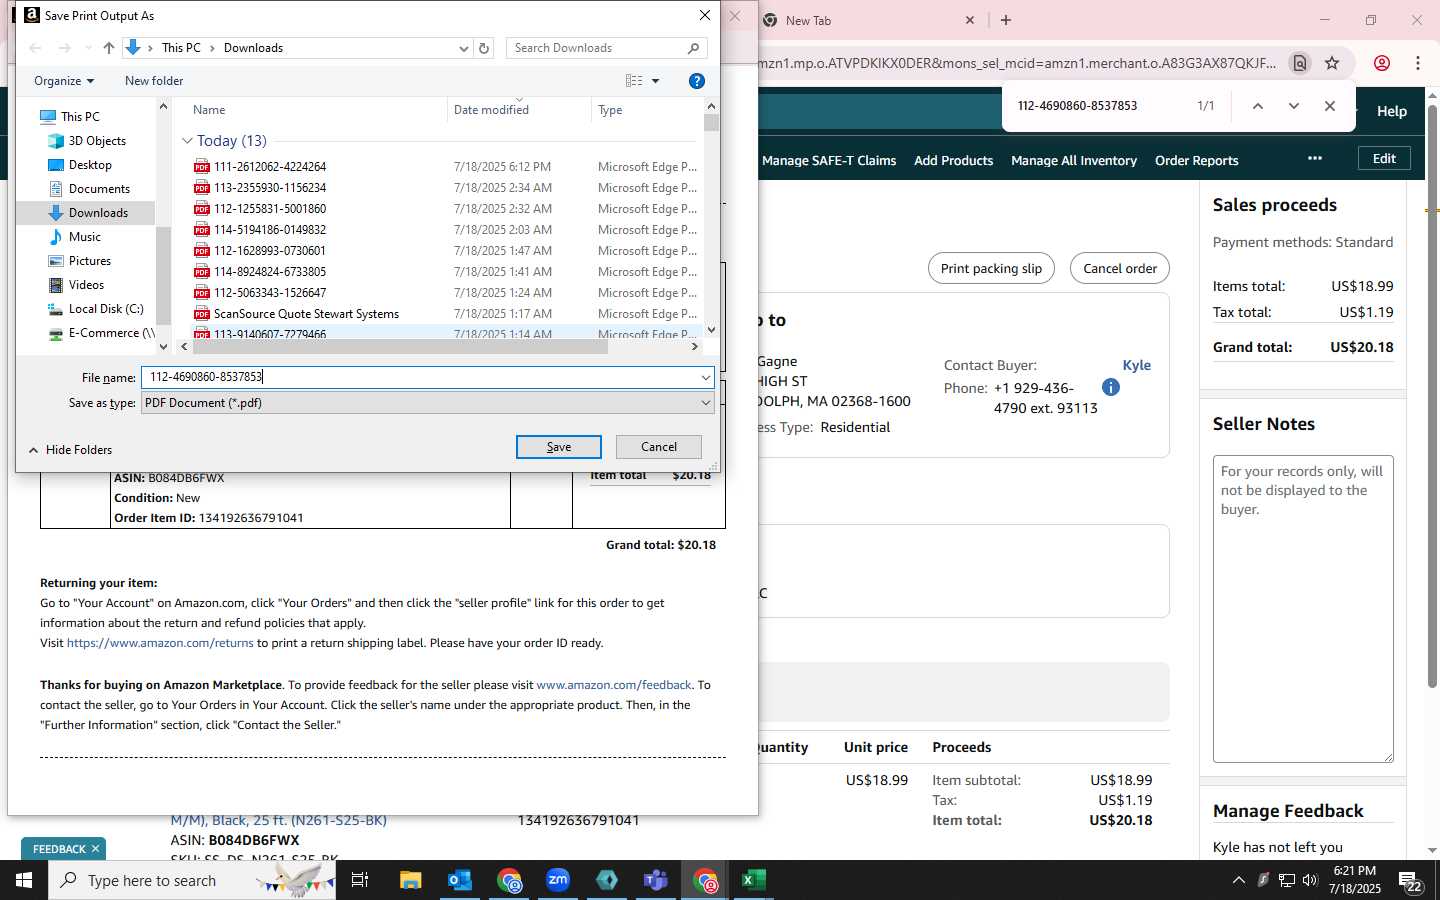Screen dimensions: 1440x900
Task: Go up one folder level
Action: 109,48
